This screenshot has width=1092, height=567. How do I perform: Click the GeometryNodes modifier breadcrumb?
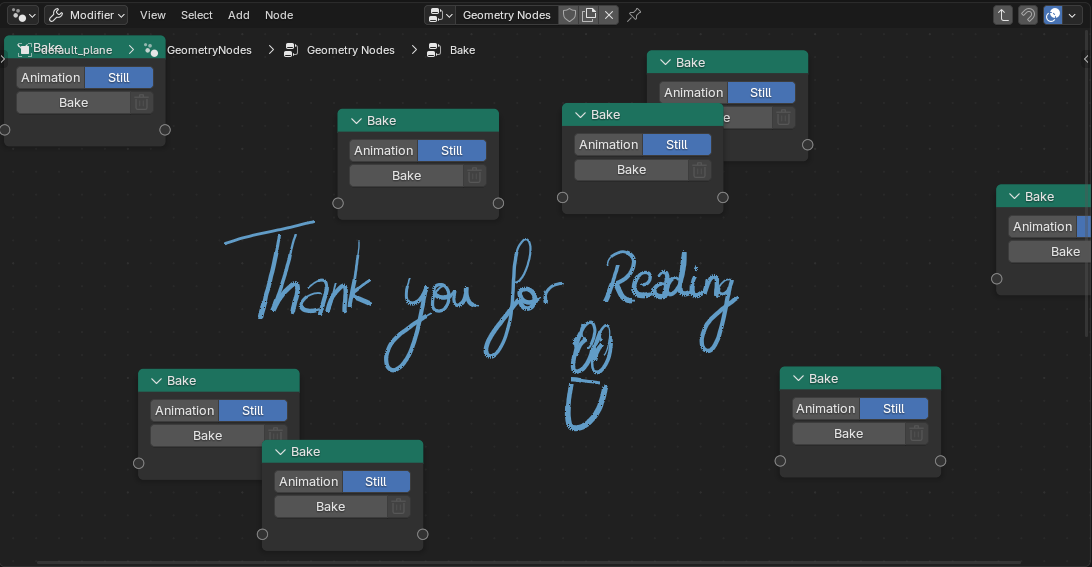[x=209, y=50]
